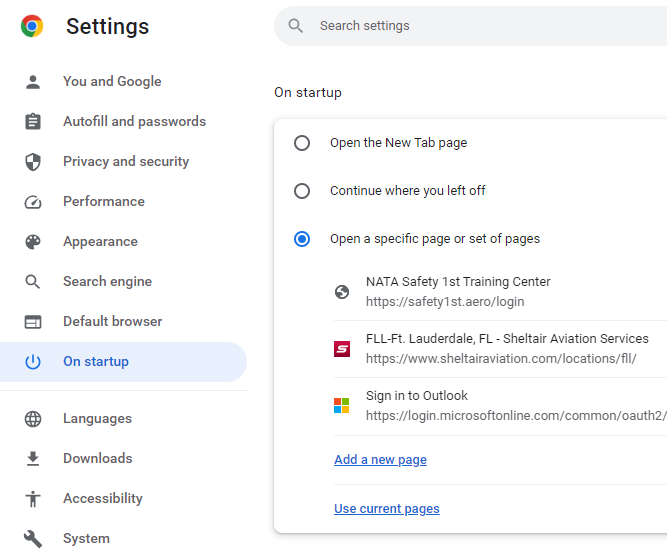
Task: Click the clipboard icon for Autofill and passwords
Action: [33, 122]
